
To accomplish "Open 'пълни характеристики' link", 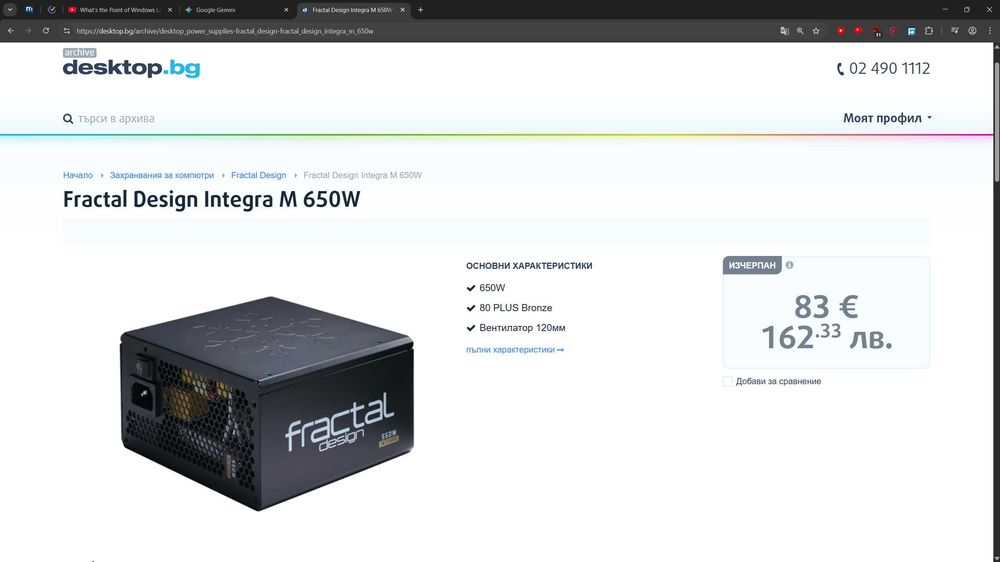I will 515,350.
